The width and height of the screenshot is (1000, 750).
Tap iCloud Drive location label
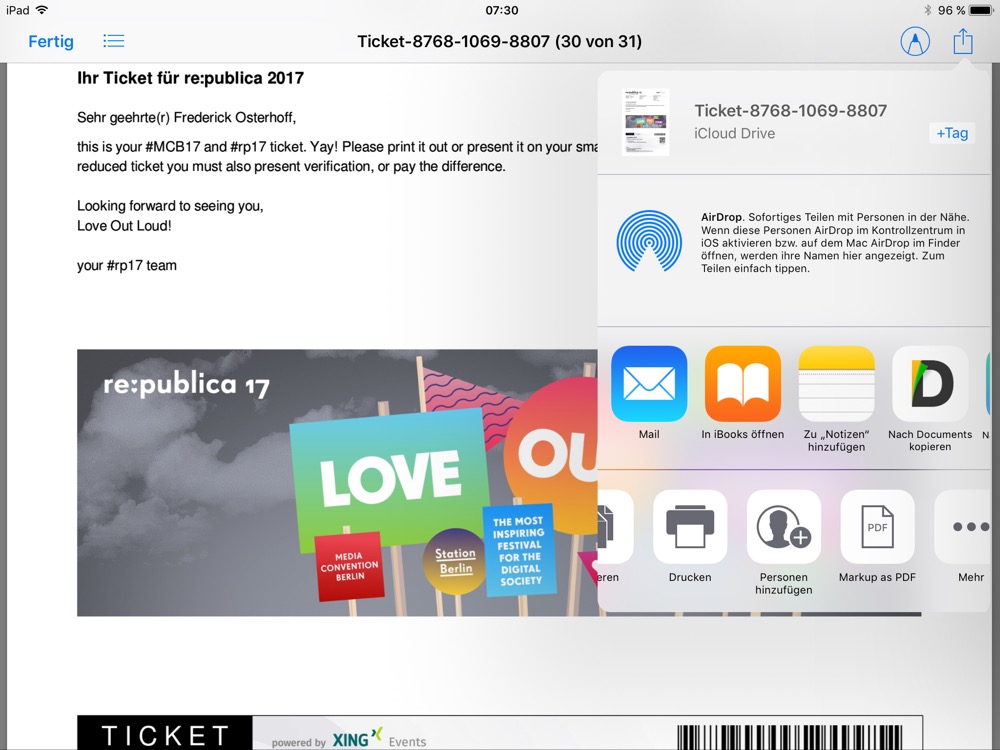point(734,133)
